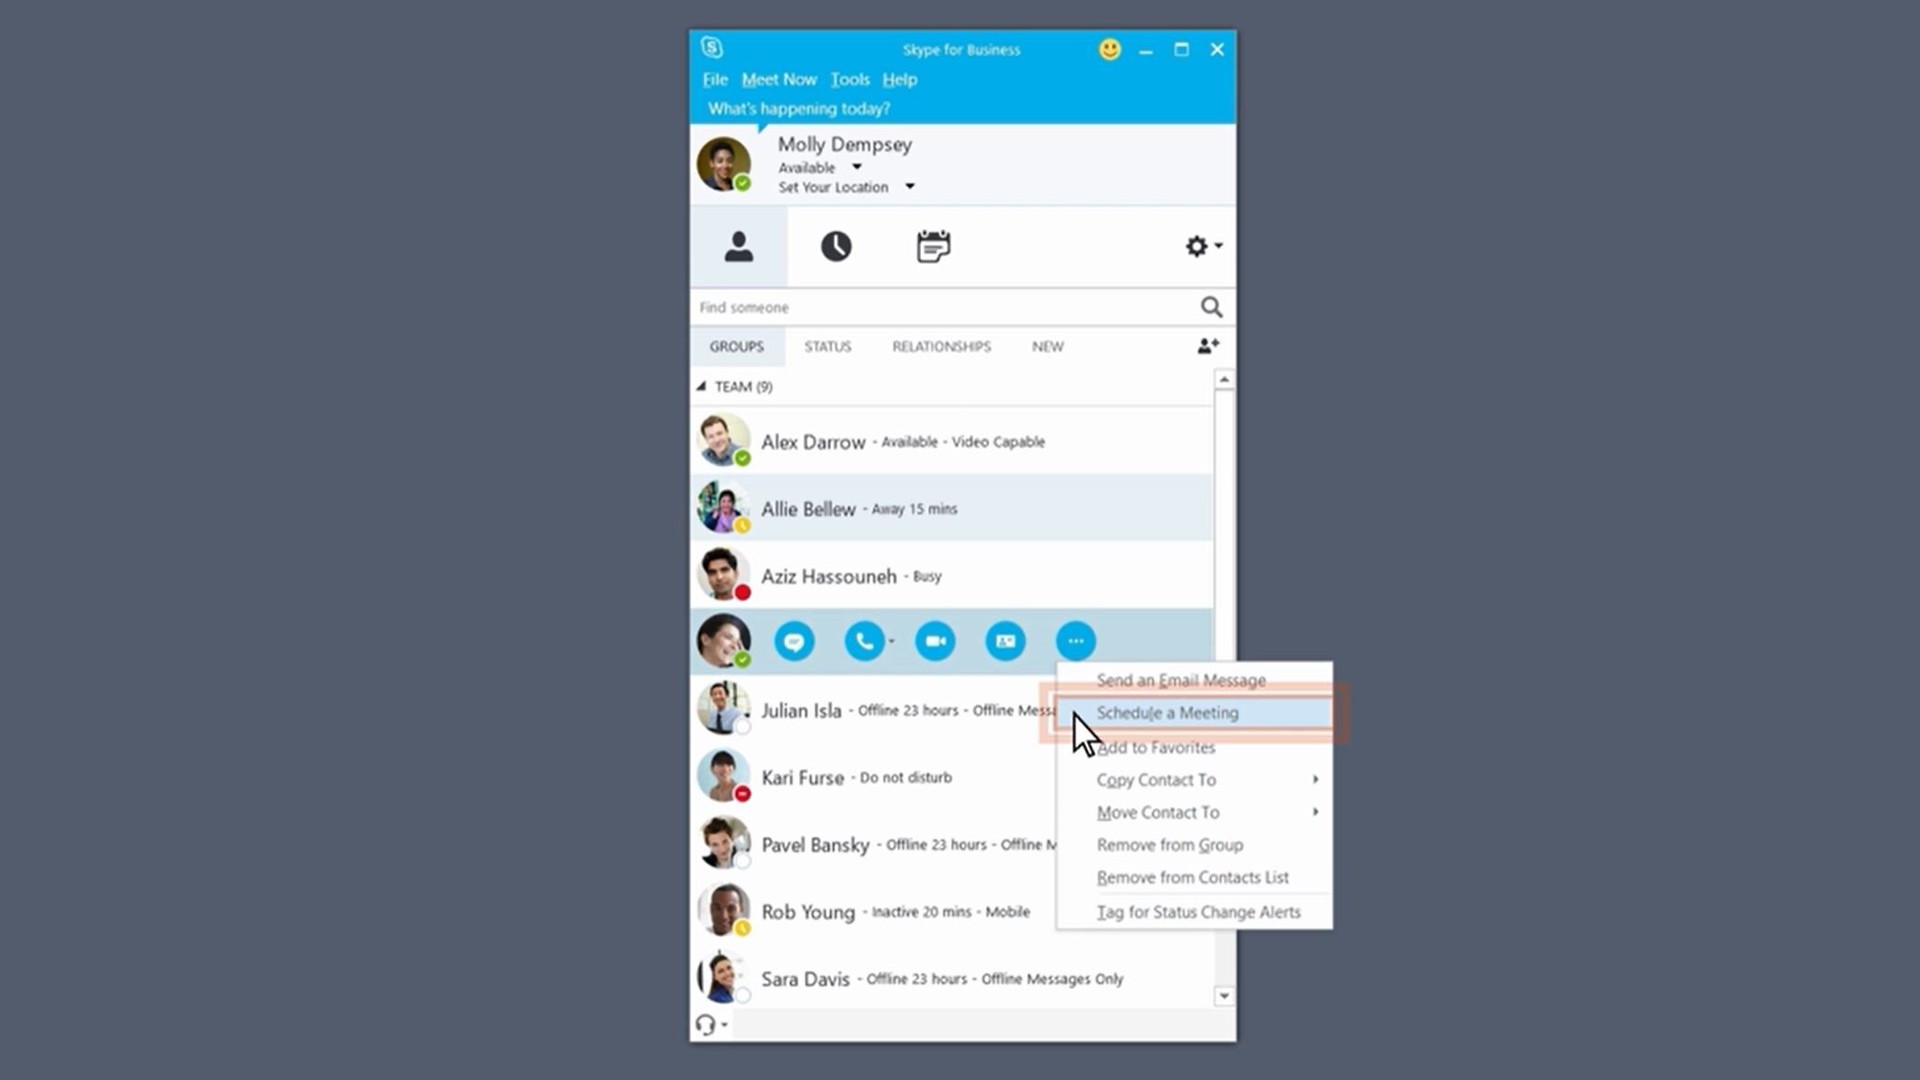This screenshot has height=1080, width=1920.
Task: Click the video call icon
Action: [x=935, y=641]
